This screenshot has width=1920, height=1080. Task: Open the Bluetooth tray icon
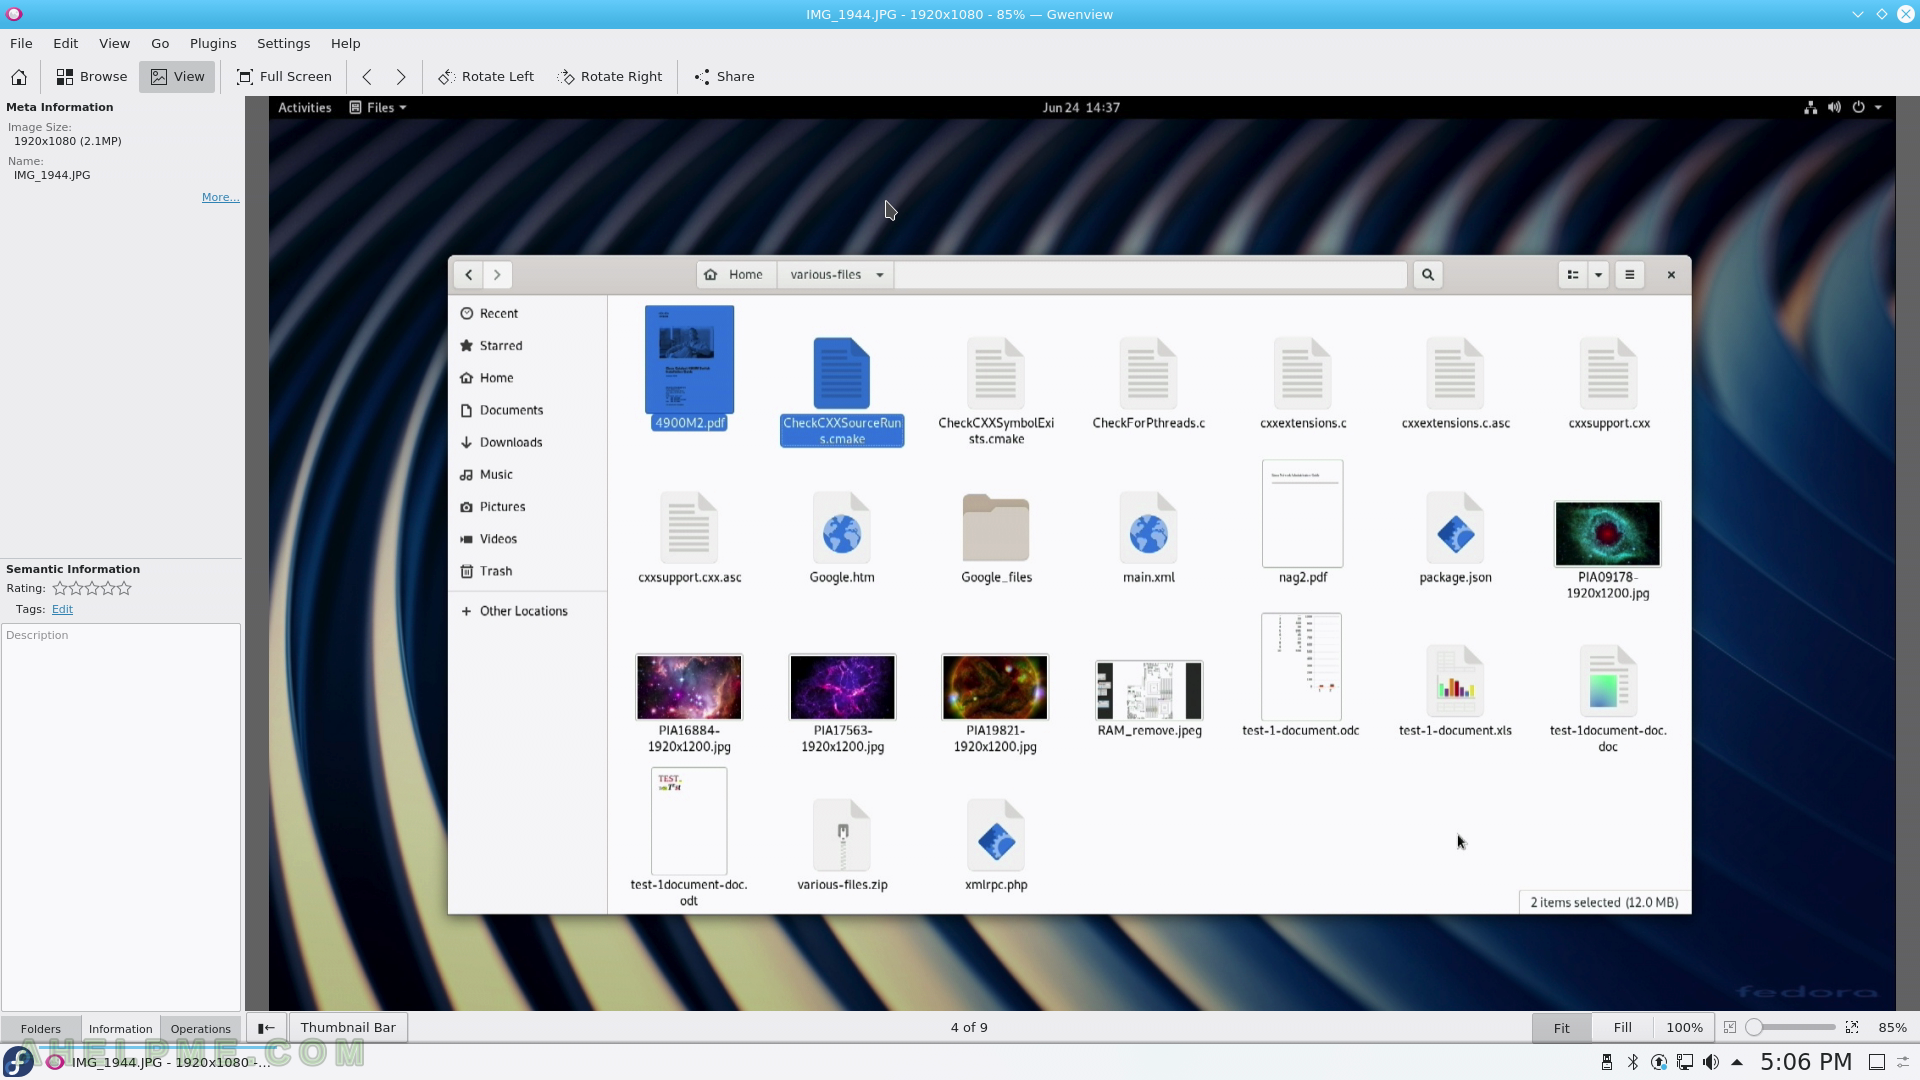(x=1633, y=1063)
